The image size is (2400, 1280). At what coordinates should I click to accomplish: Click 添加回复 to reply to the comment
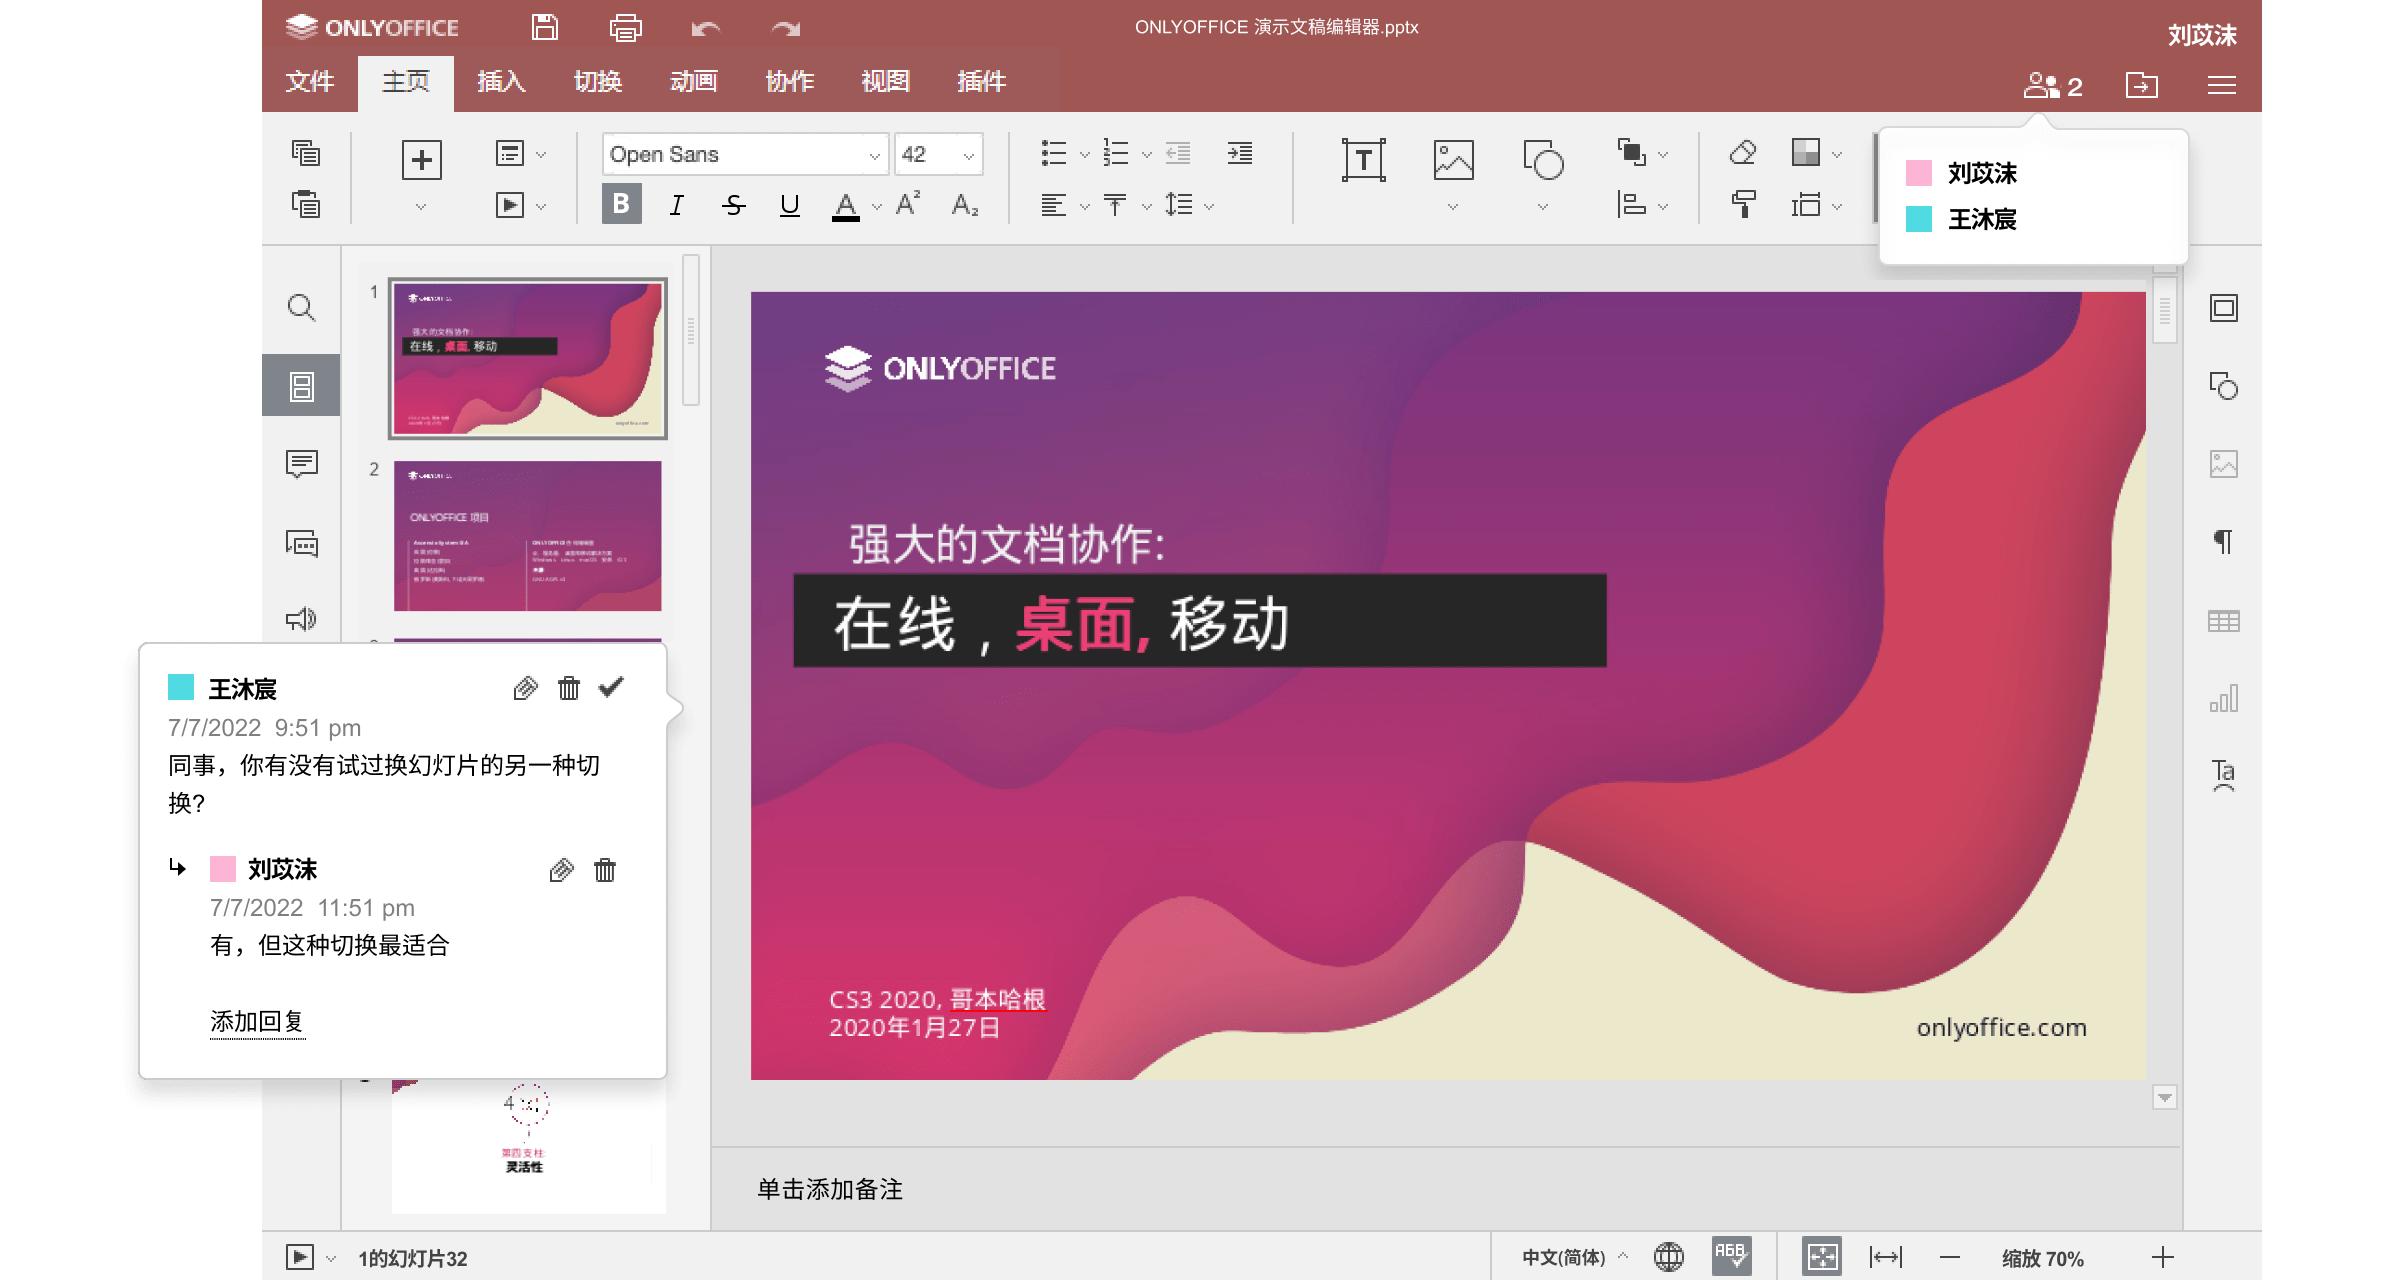pos(257,1023)
